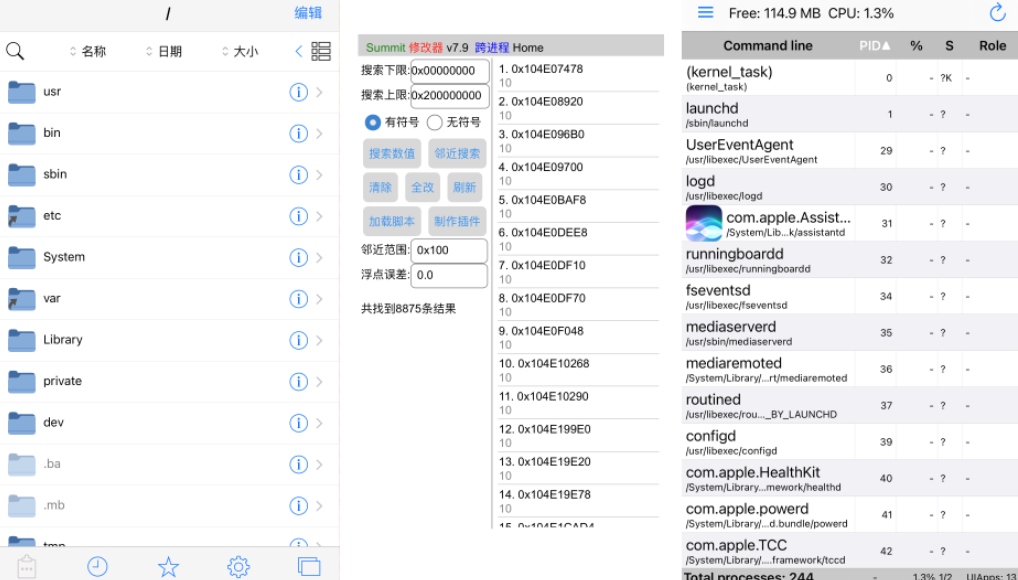1018x580 pixels.
Task: Open windows/tabs icon in bottom bar
Action: click(309, 567)
